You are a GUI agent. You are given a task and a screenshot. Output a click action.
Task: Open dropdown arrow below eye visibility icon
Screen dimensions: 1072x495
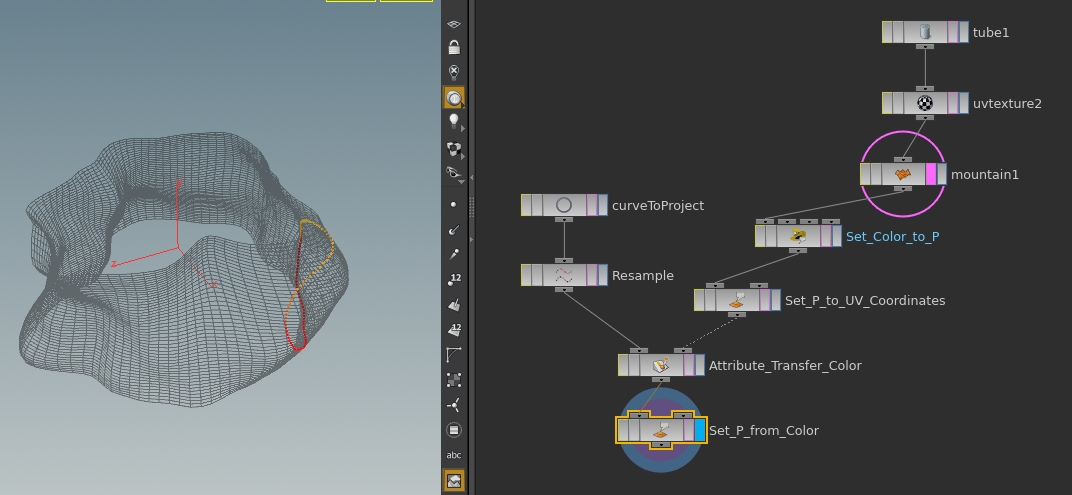click(461, 182)
